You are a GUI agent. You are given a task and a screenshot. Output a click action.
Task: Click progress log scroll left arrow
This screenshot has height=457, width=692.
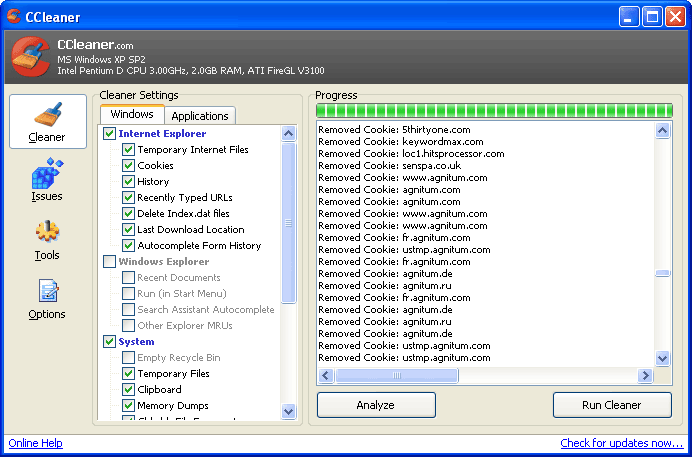click(x=326, y=375)
